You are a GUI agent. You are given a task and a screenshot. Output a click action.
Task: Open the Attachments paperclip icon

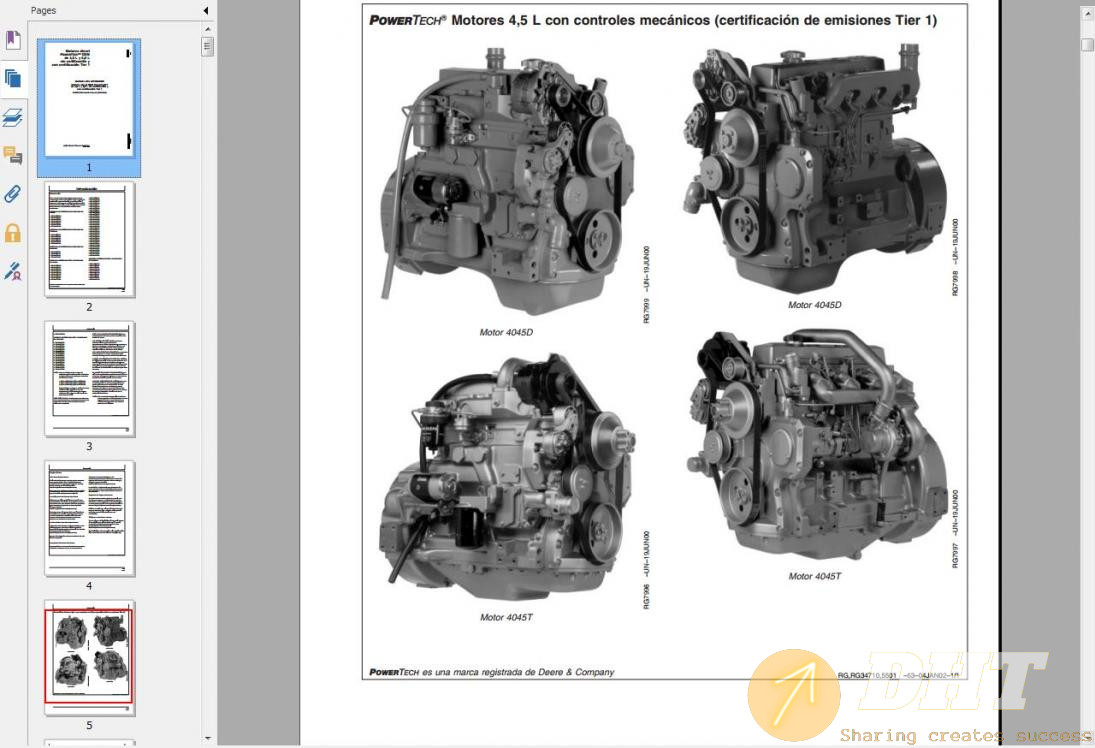(x=13, y=193)
